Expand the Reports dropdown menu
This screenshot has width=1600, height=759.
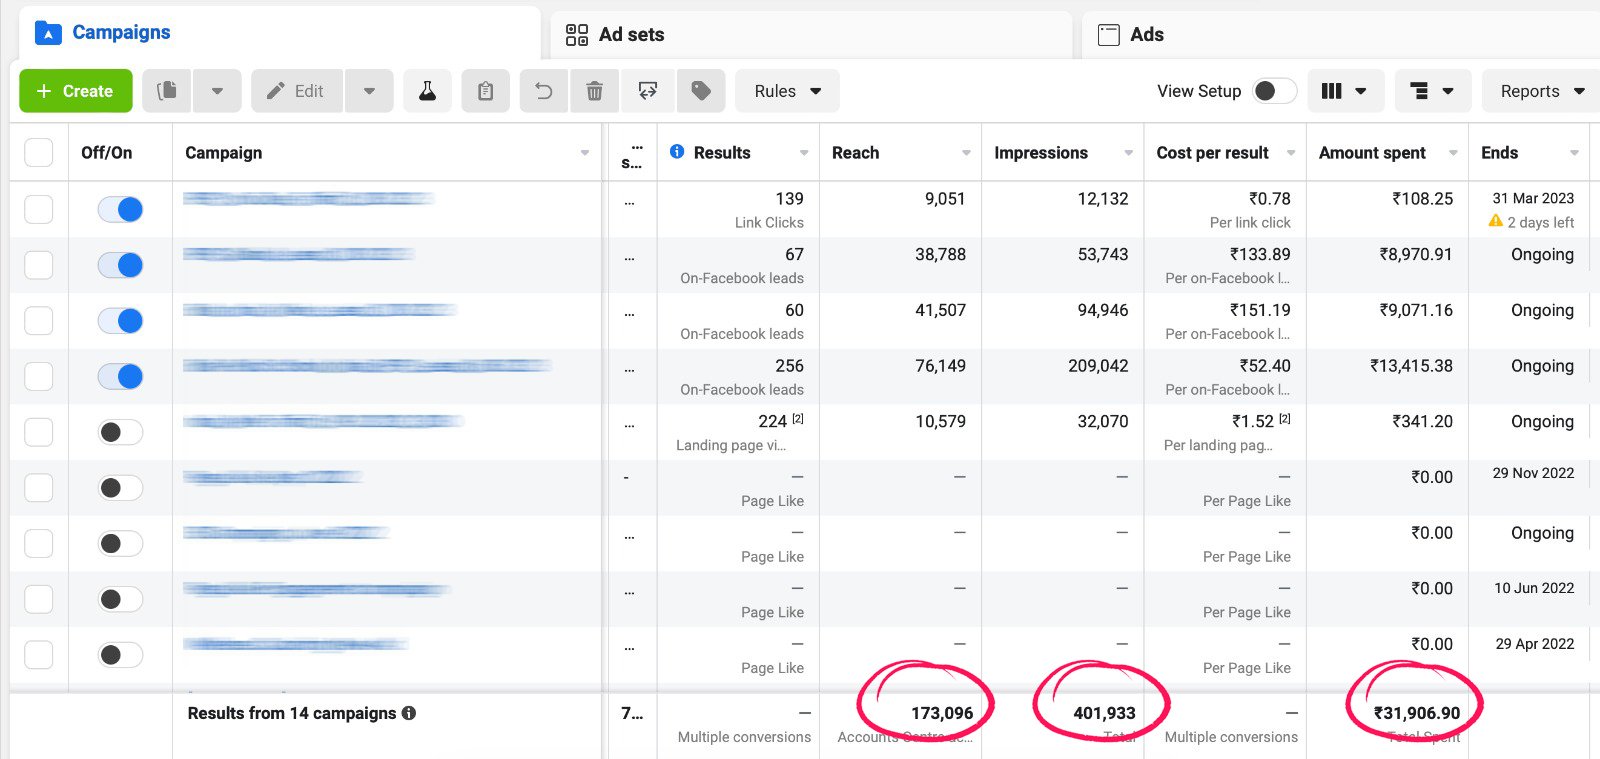[1541, 91]
